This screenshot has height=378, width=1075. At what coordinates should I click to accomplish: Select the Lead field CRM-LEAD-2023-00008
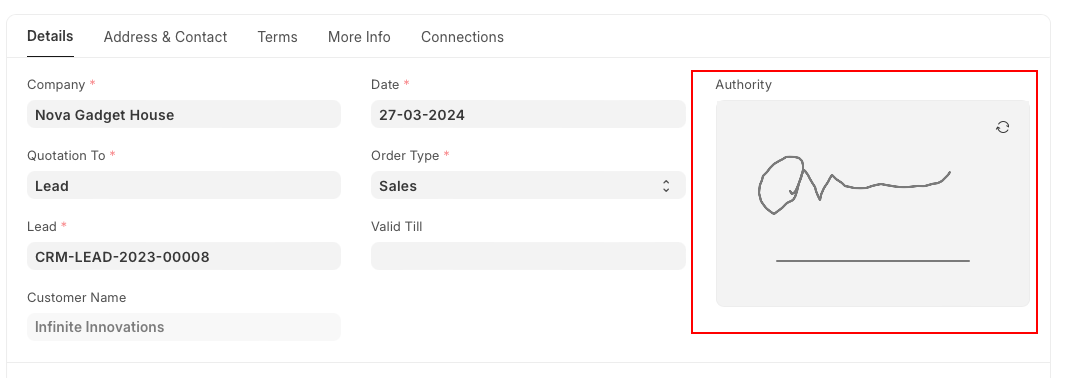coord(184,257)
